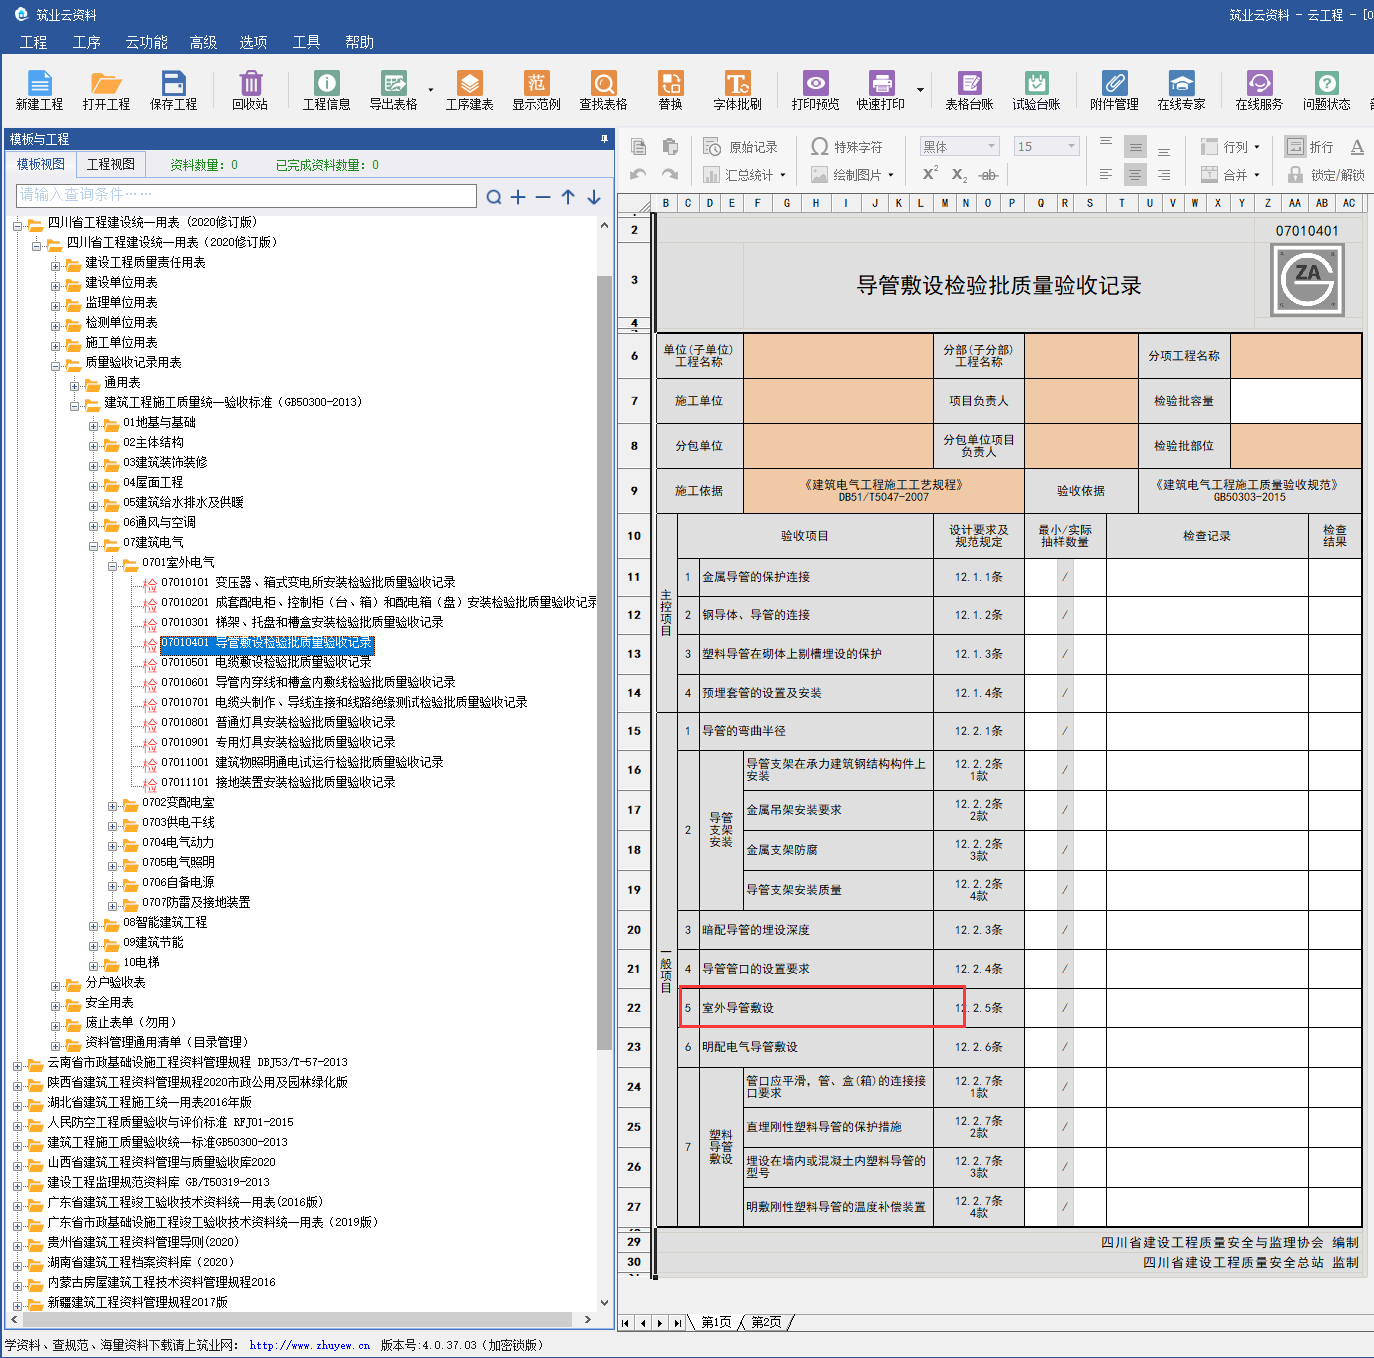Toggle 锁定/解锁 cell lock
Viewport: 1374px width, 1358px height.
point(1325,175)
